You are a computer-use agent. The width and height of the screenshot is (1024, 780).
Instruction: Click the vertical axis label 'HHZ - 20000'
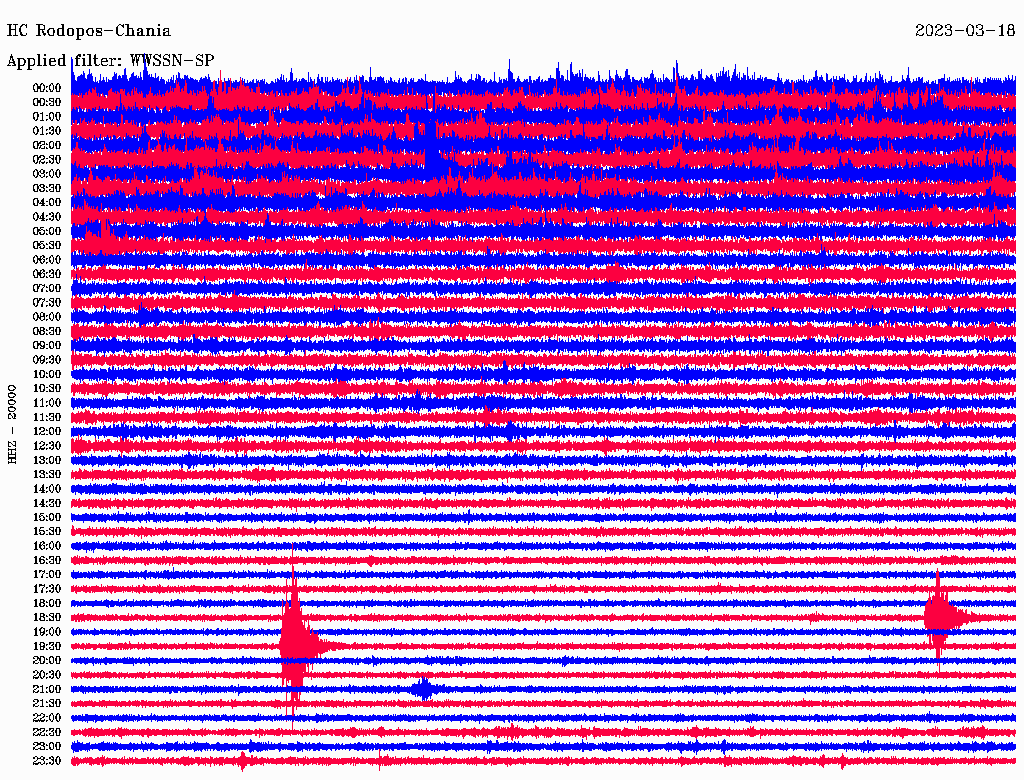(12, 424)
